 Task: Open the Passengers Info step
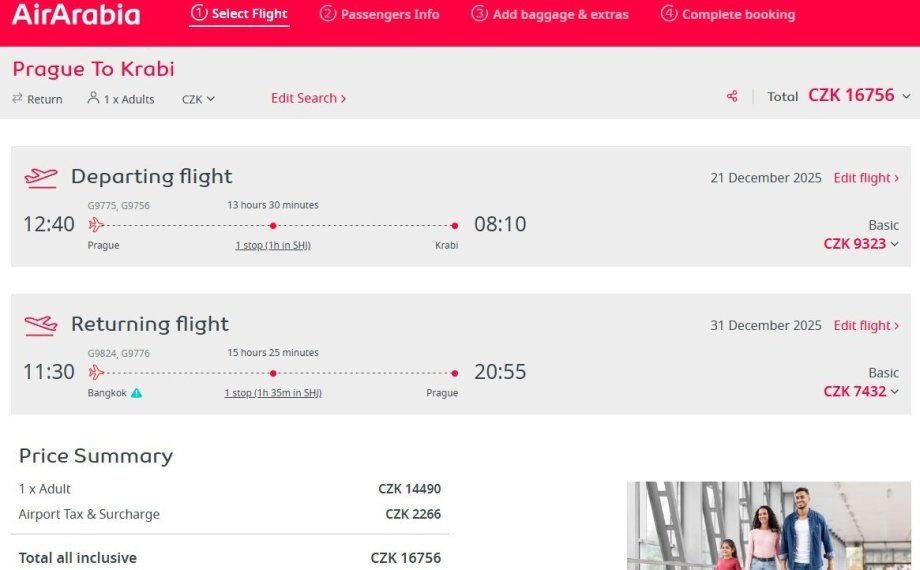tap(379, 14)
